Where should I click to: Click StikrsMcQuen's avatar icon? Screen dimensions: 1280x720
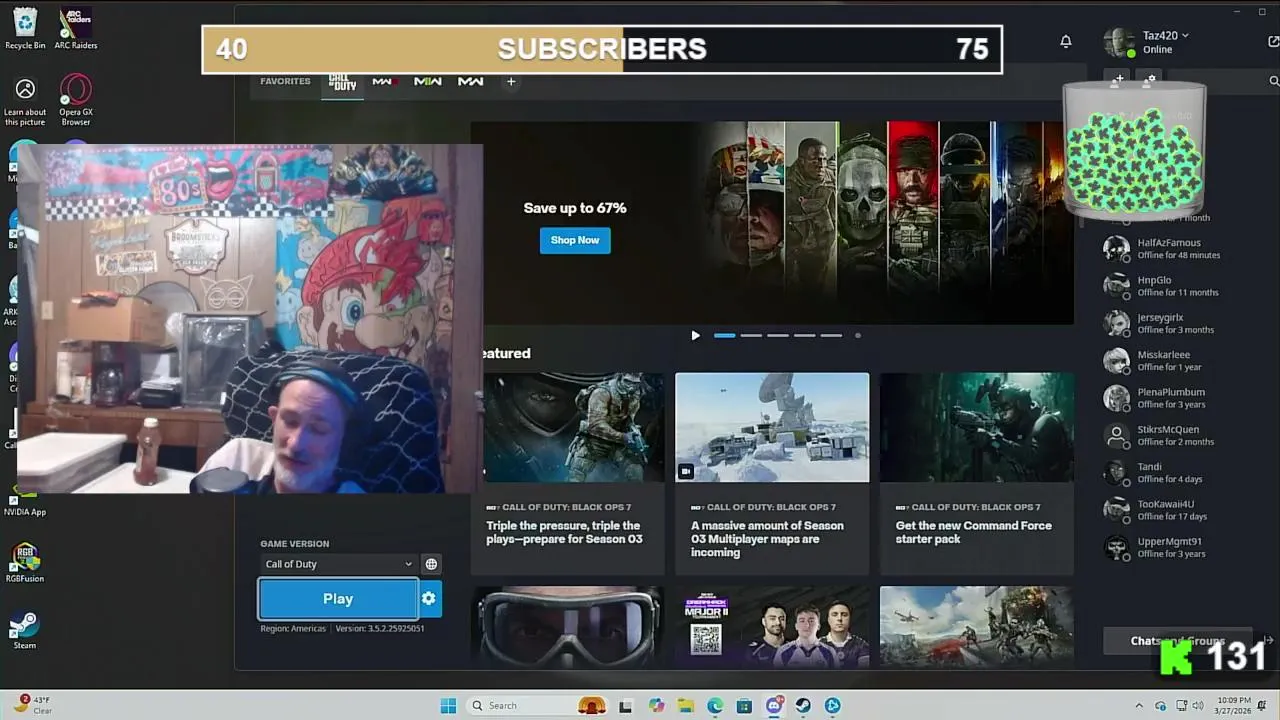[x=1116, y=436]
